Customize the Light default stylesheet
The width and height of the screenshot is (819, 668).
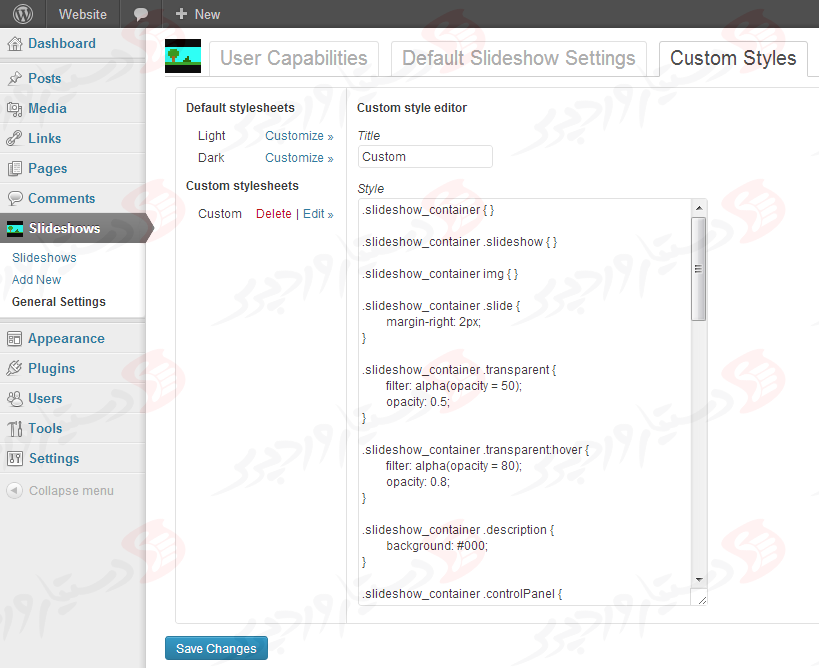[x=298, y=136]
